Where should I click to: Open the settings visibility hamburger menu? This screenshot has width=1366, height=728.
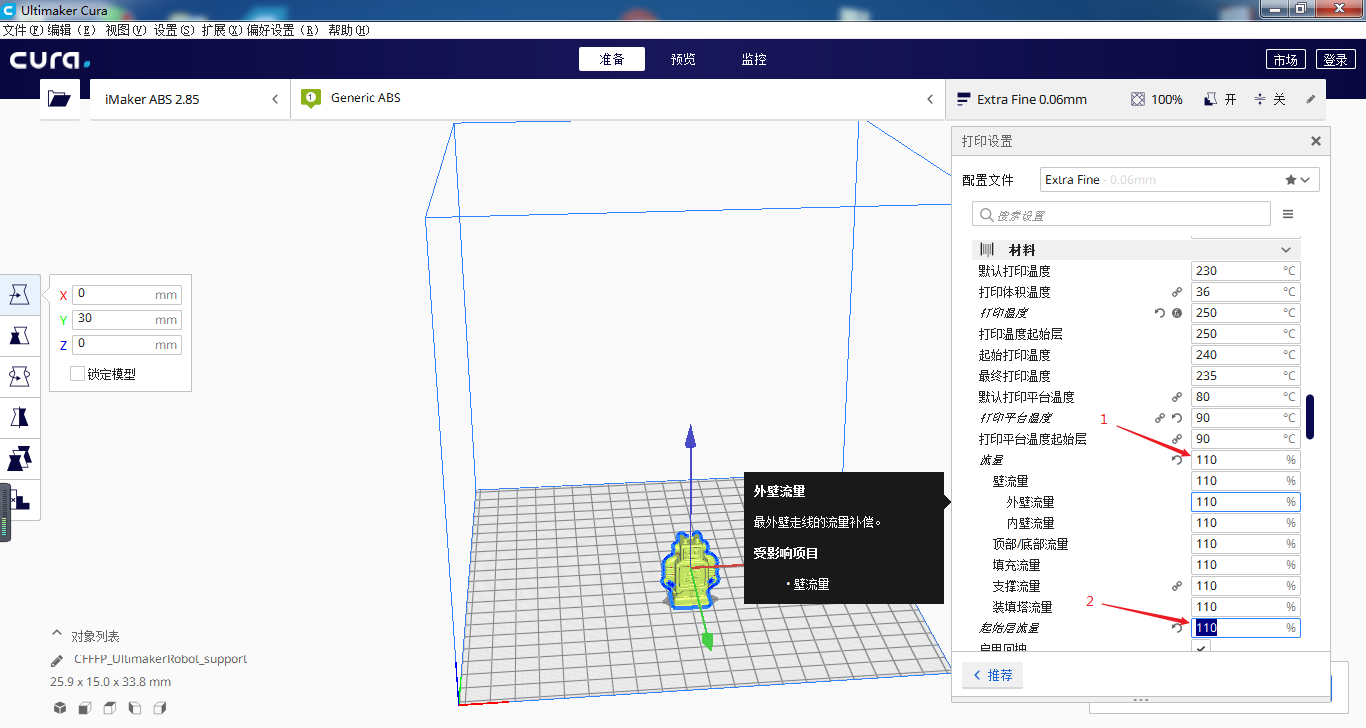coord(1288,214)
